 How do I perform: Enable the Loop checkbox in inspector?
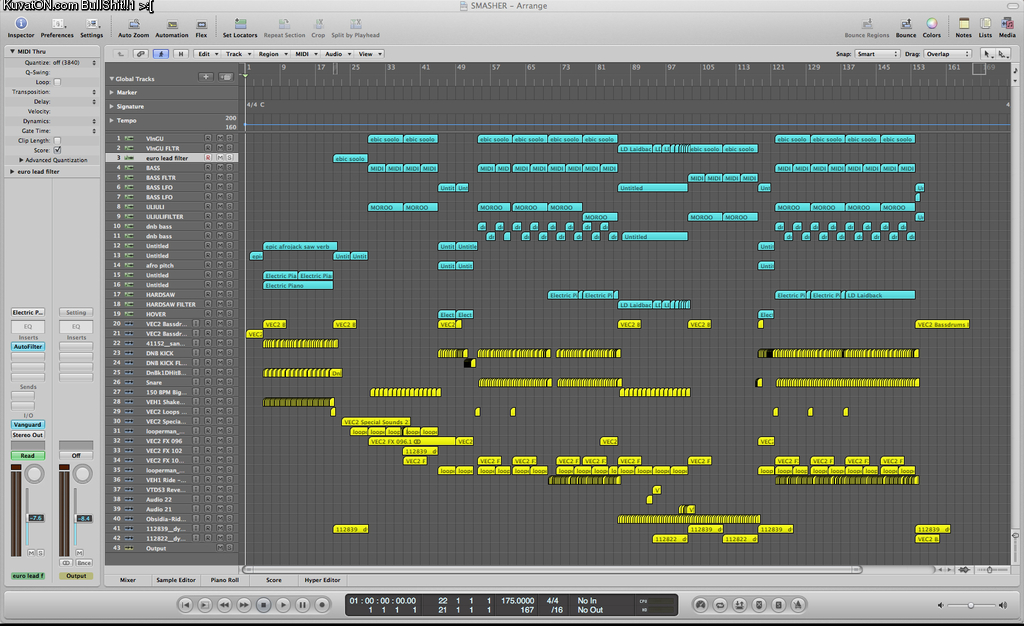pos(57,81)
